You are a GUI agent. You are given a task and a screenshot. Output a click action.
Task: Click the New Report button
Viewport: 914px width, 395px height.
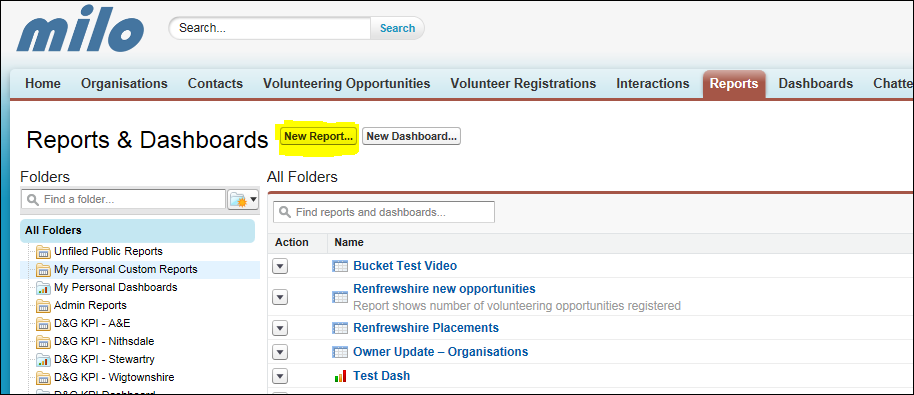(319, 136)
